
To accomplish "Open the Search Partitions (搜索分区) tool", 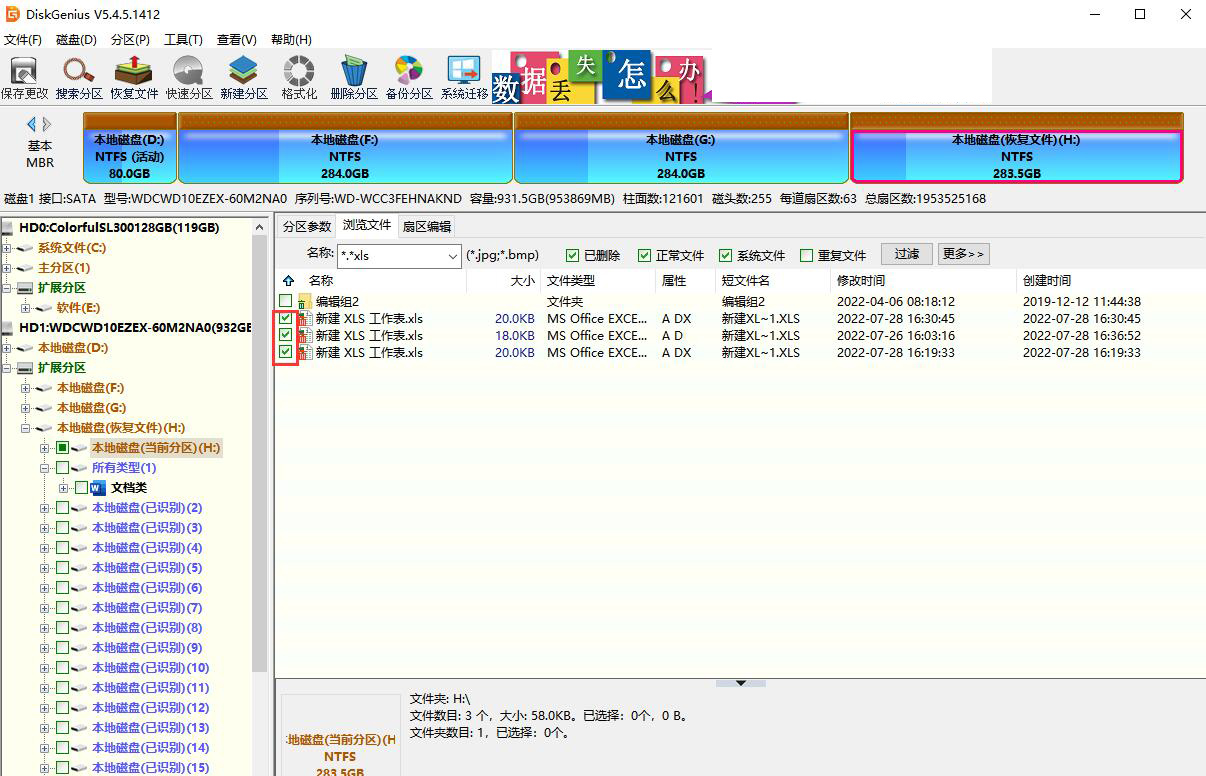I will [x=79, y=78].
